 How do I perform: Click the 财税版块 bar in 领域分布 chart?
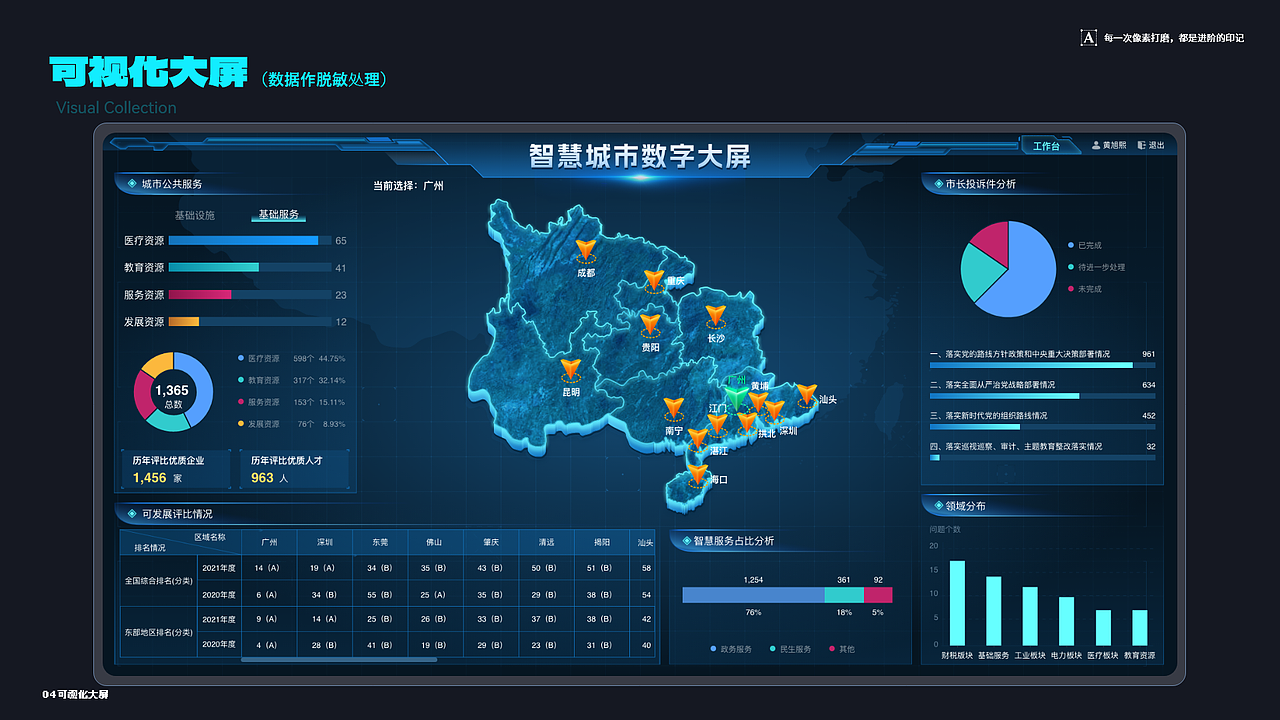click(957, 603)
